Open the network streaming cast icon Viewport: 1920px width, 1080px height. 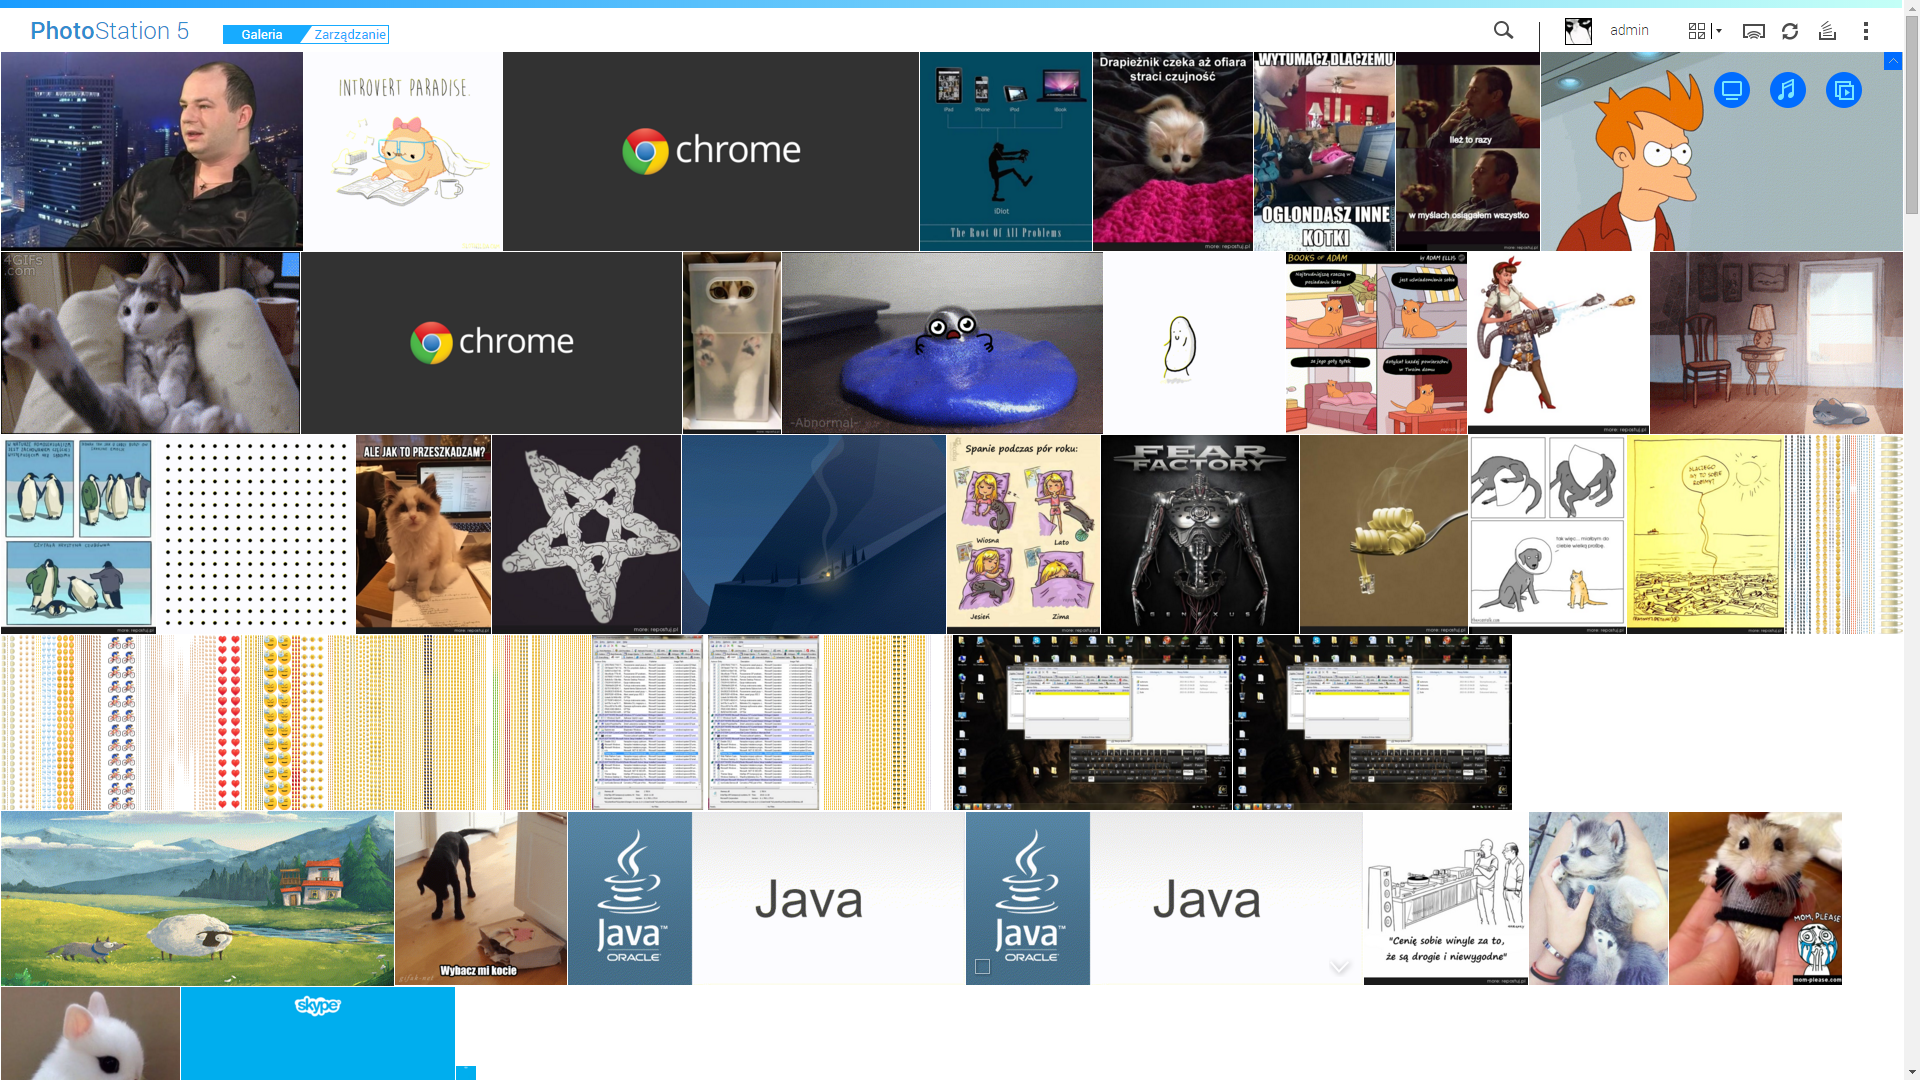click(1753, 31)
